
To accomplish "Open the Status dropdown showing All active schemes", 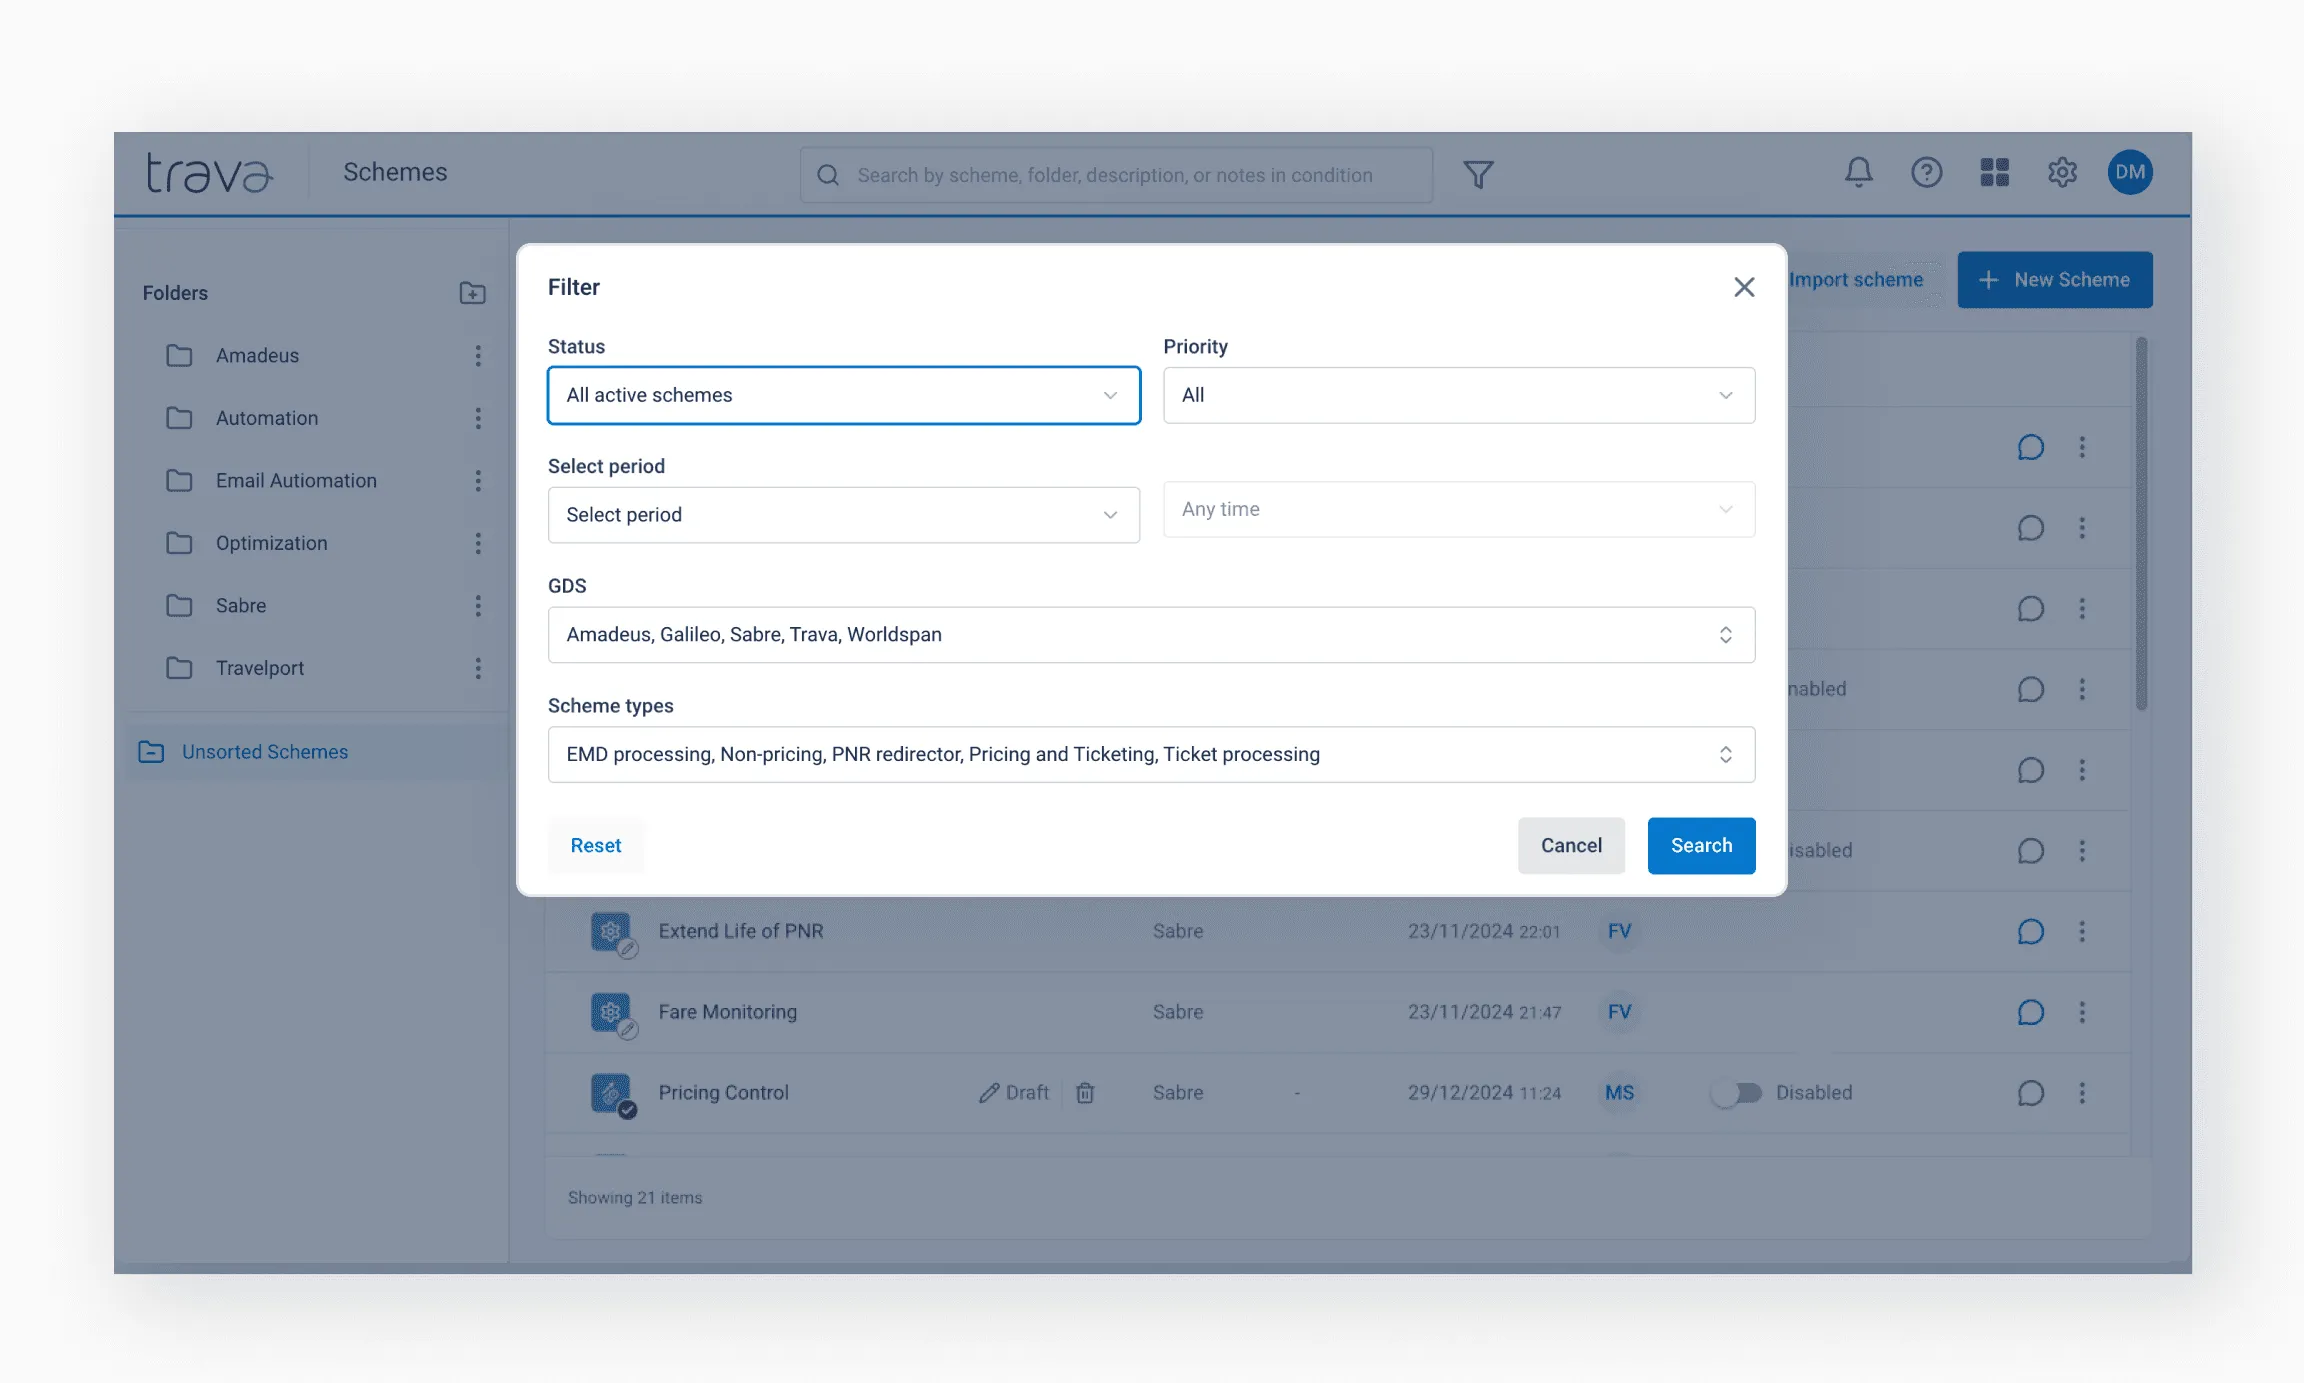I will 843,395.
